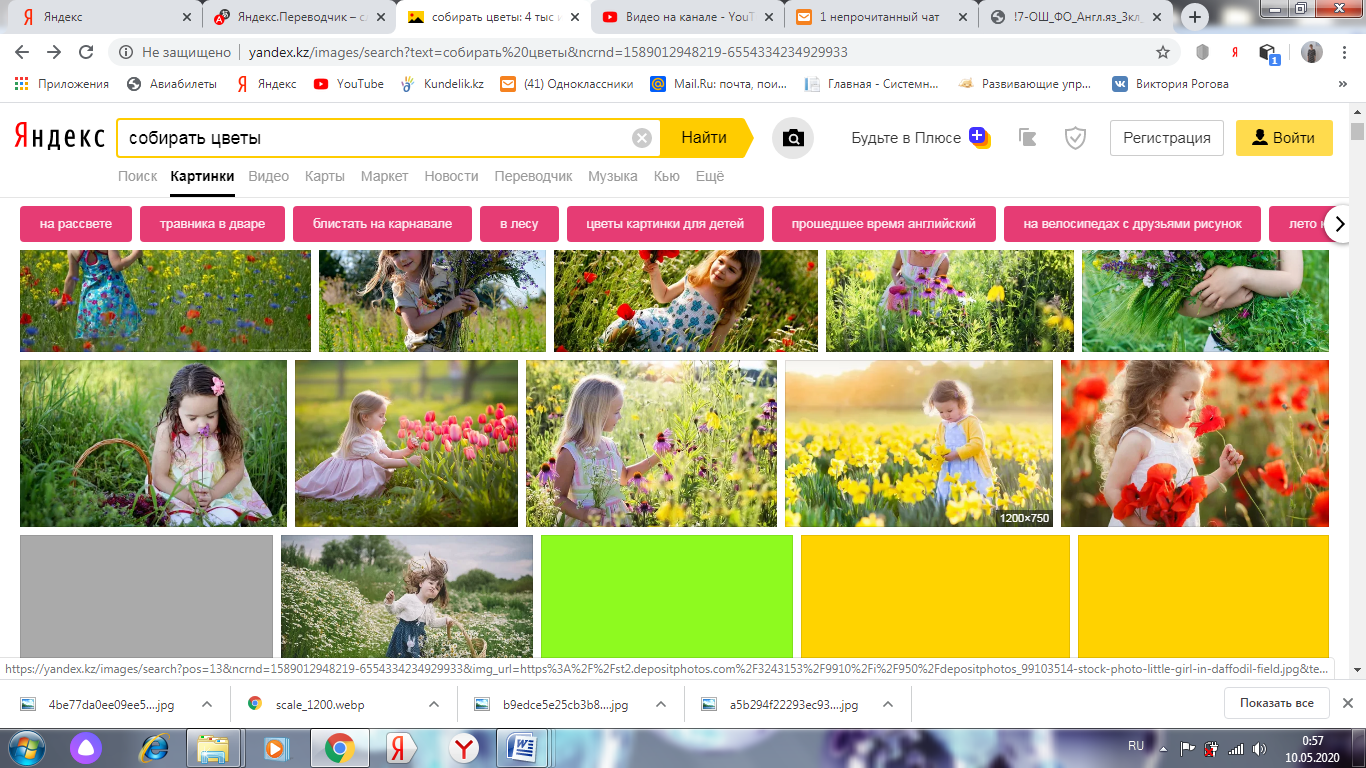Viewport: 1366px width, 768px height.
Task: Open File Explorer from taskbar
Action: 214,748
